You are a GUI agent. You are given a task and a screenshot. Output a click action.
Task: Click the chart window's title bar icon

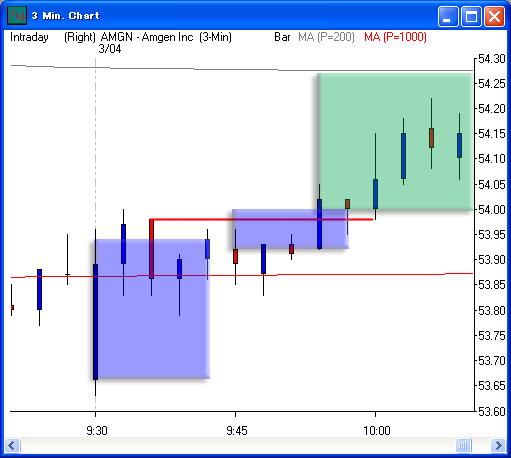click(x=17, y=15)
